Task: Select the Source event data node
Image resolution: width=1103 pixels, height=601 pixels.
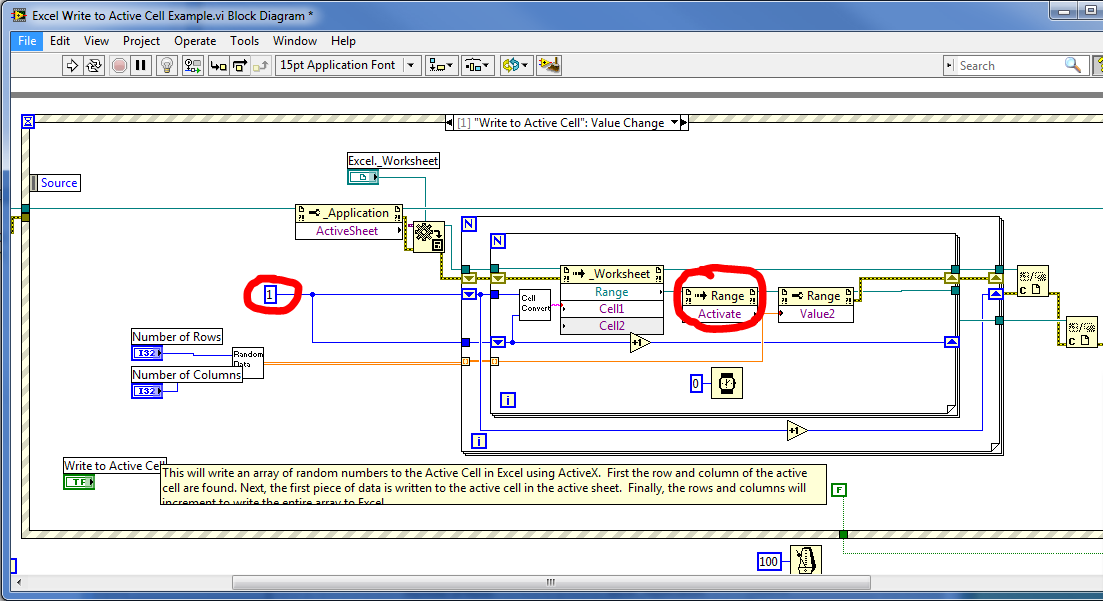Action: 56,183
